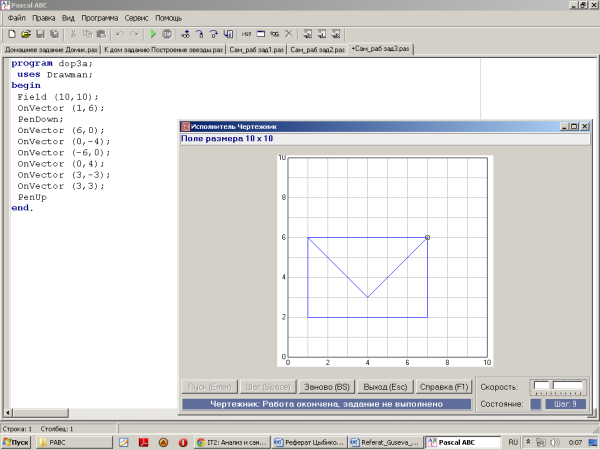Click the Save file diskette icon

40,33
